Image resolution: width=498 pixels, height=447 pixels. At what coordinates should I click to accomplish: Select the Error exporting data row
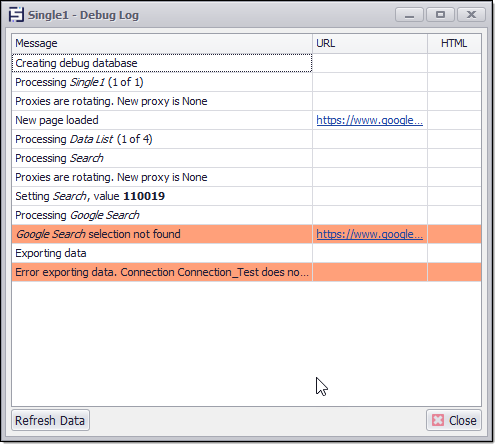(x=246, y=272)
